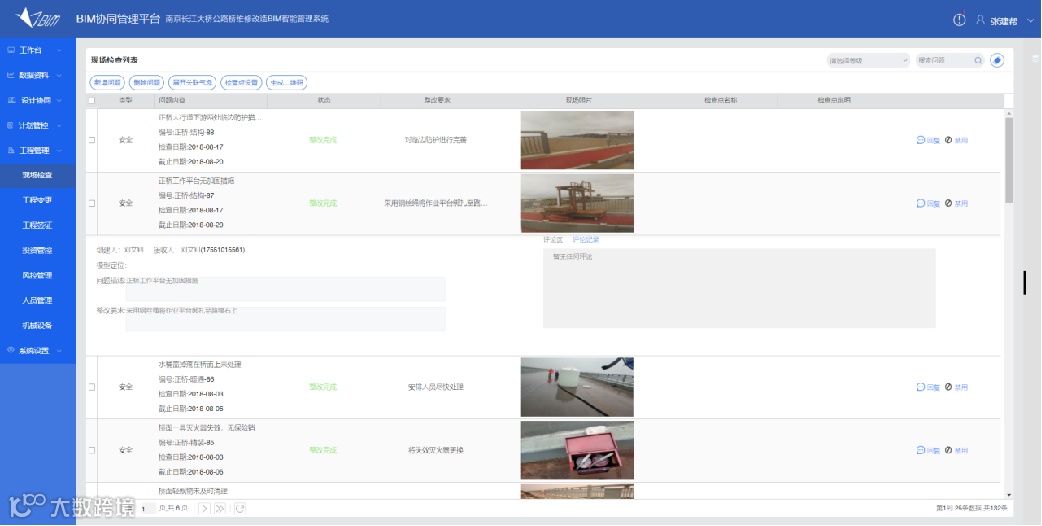The width and height of the screenshot is (1042, 526).
Task: Expand the 系统设置 sidebar chevron
Action: coord(59,351)
